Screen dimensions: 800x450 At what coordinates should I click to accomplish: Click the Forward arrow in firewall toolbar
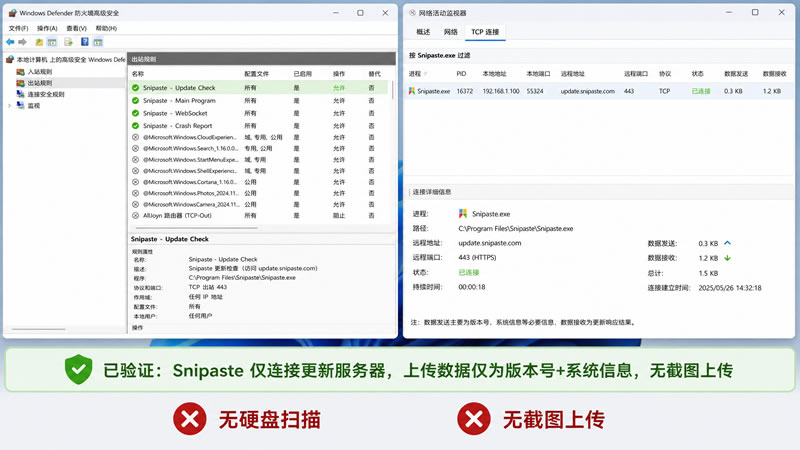[22, 42]
